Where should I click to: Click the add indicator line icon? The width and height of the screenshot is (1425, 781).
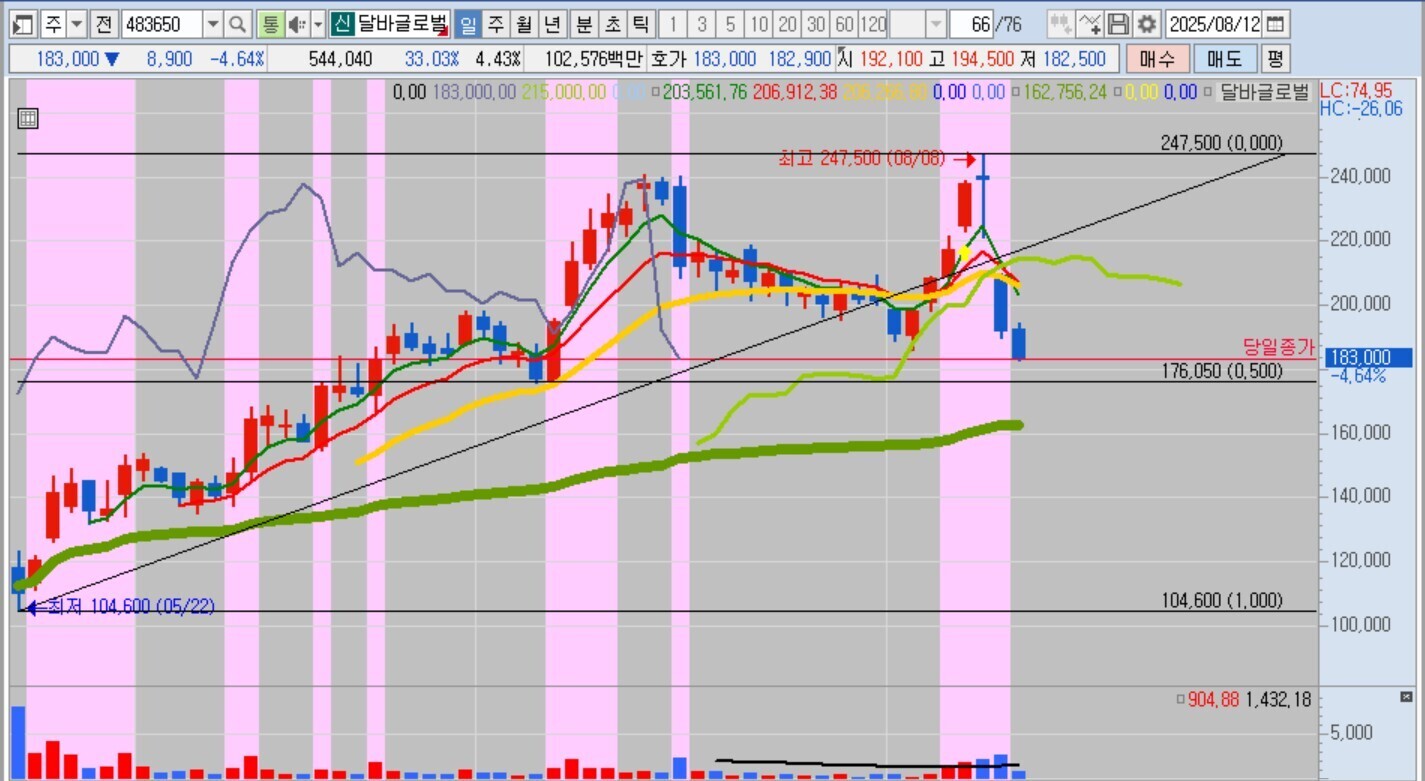1090,24
